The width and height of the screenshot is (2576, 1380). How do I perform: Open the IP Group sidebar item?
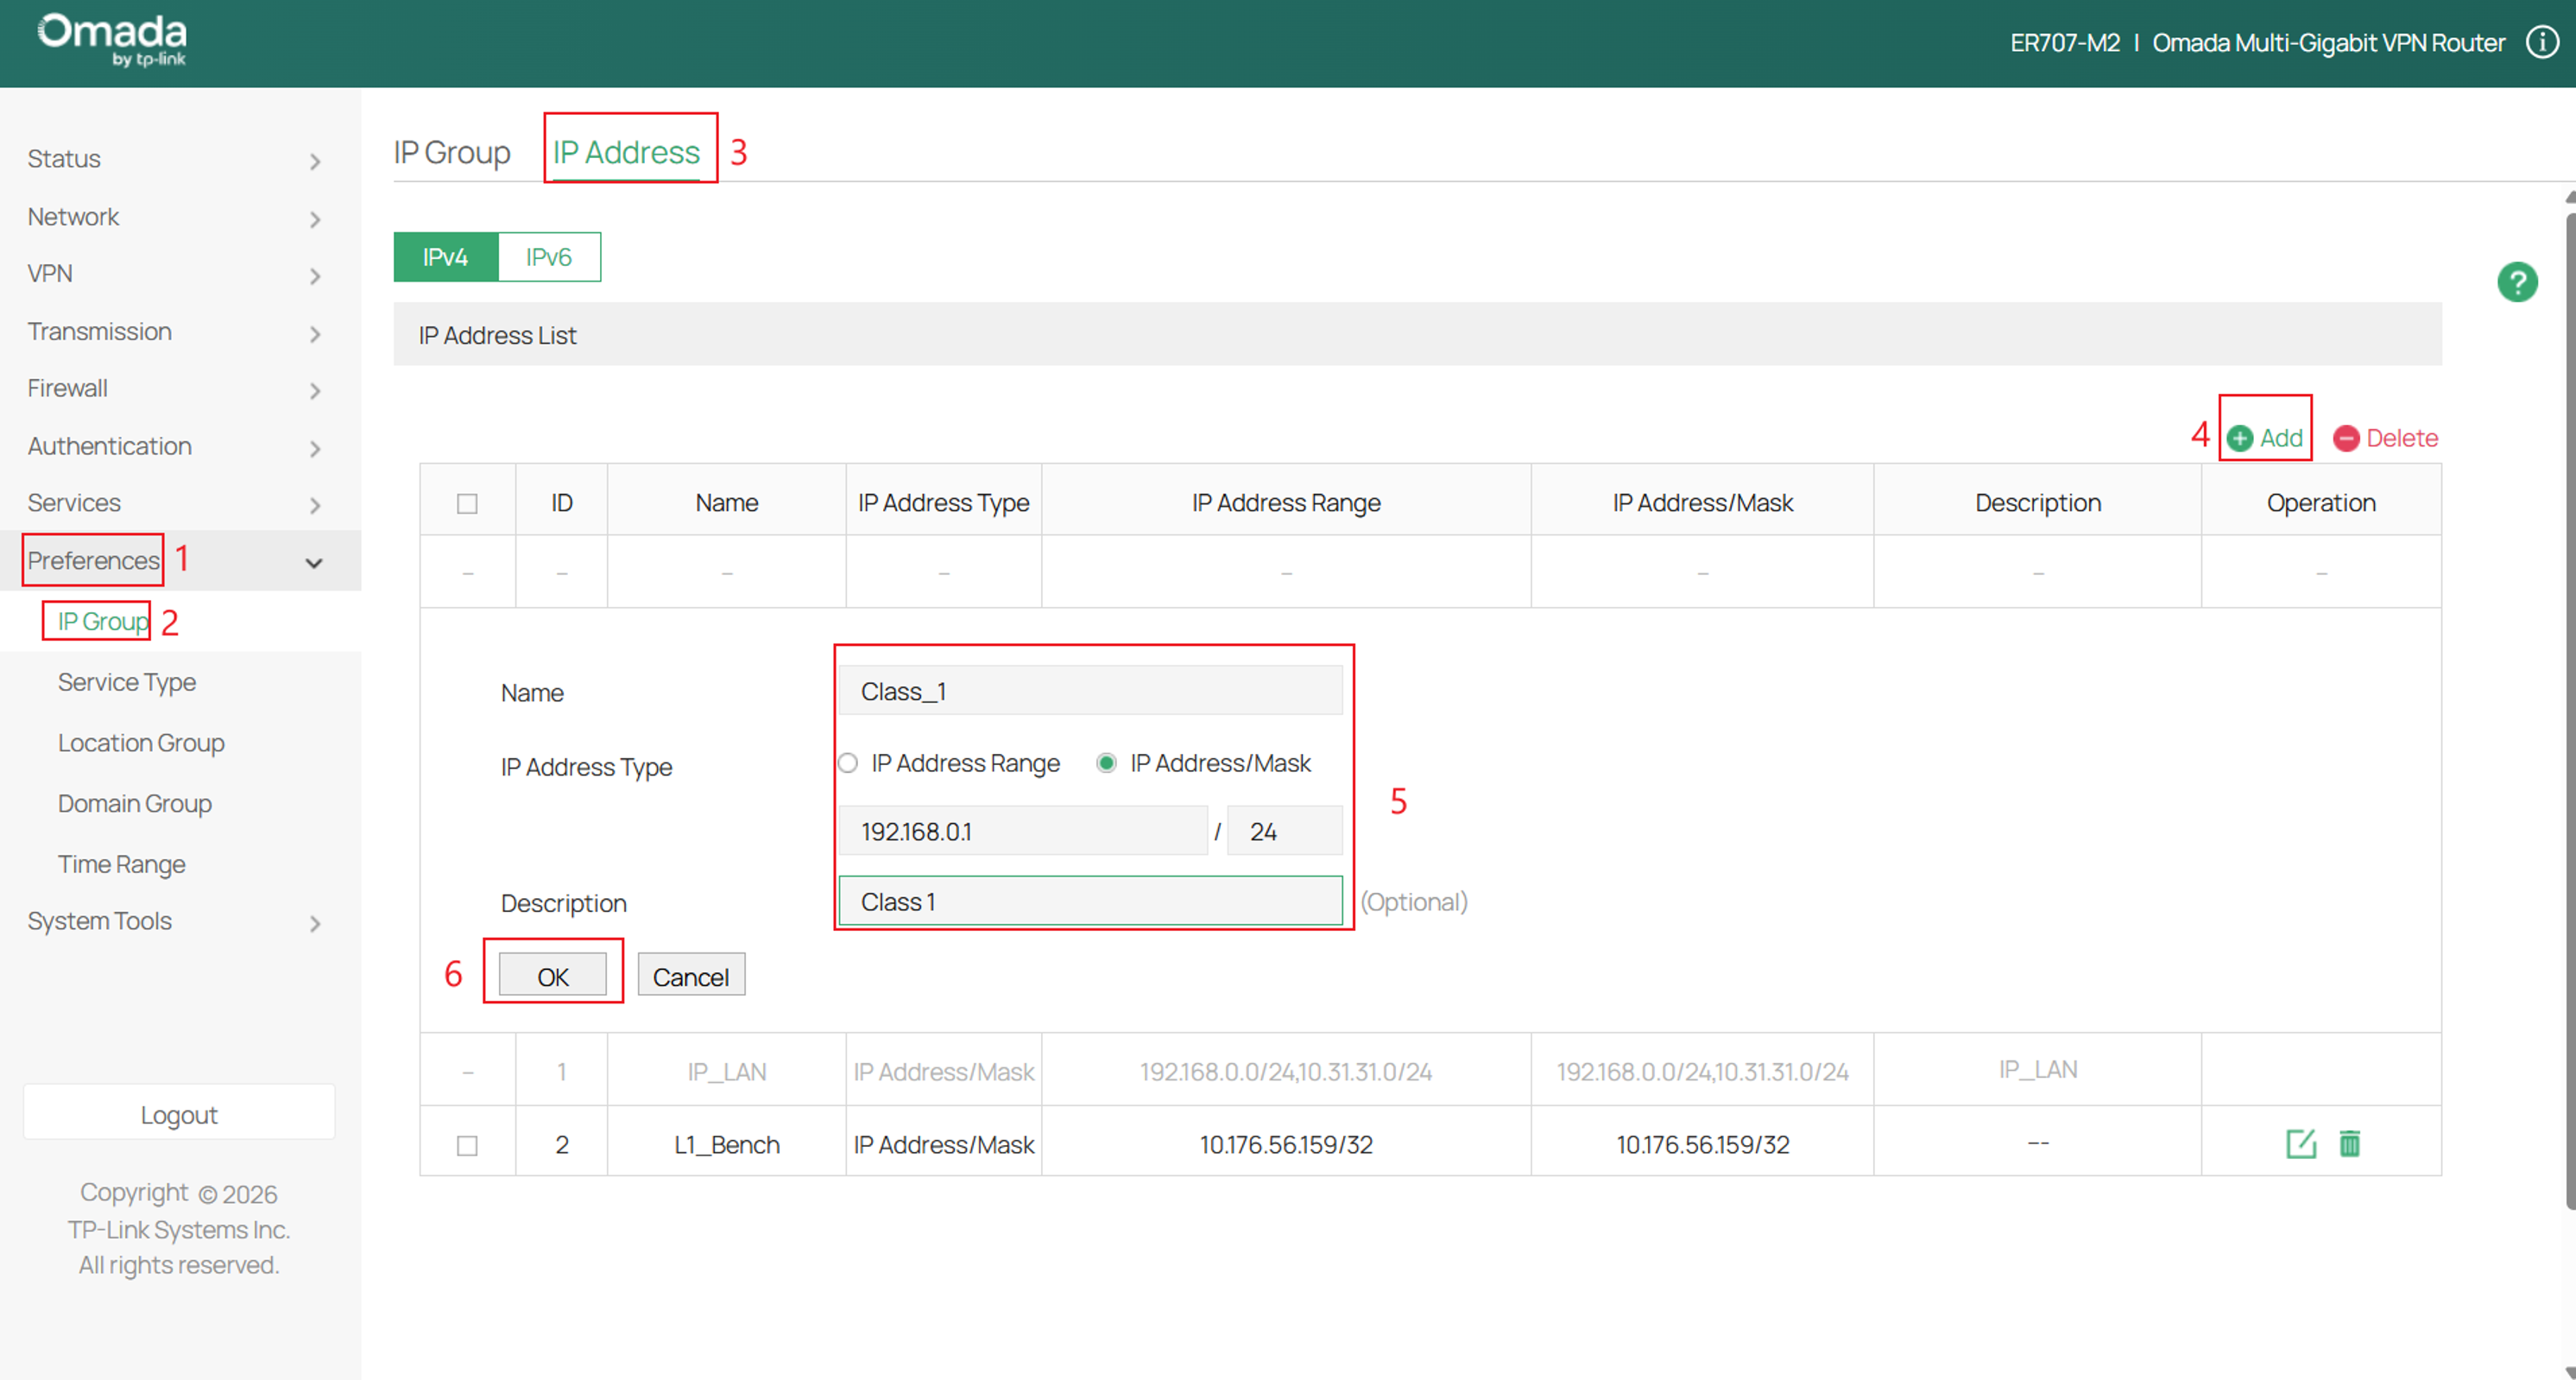click(103, 621)
